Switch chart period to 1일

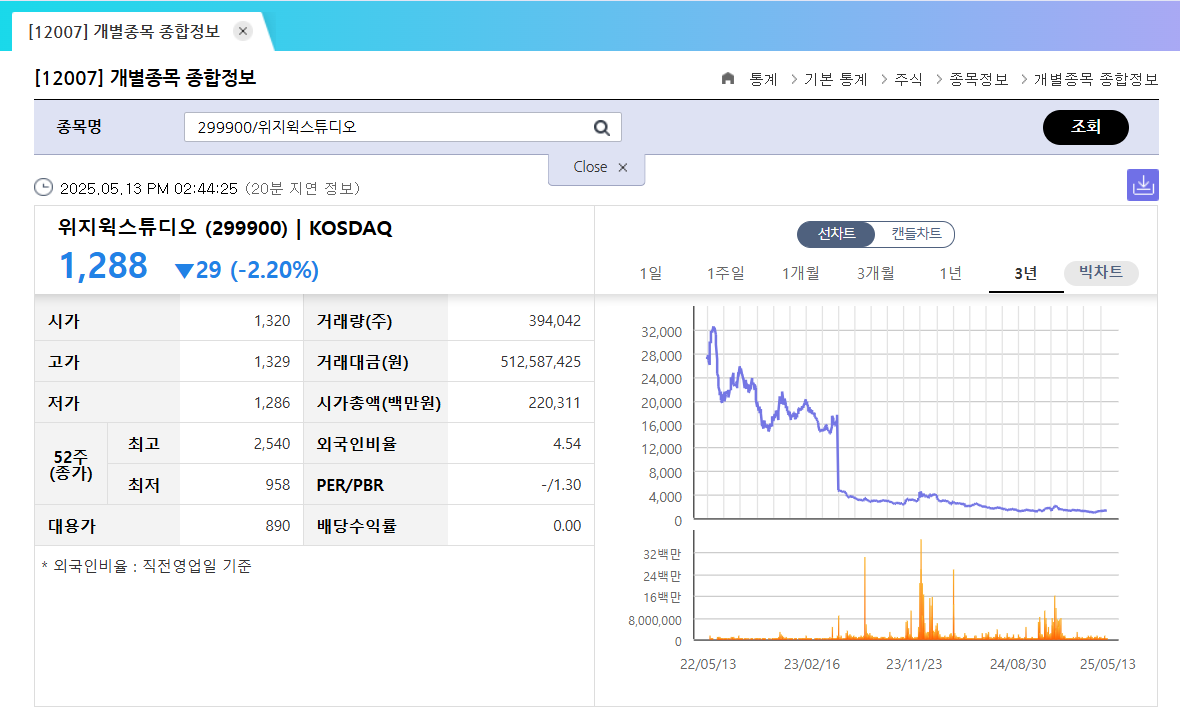point(652,272)
